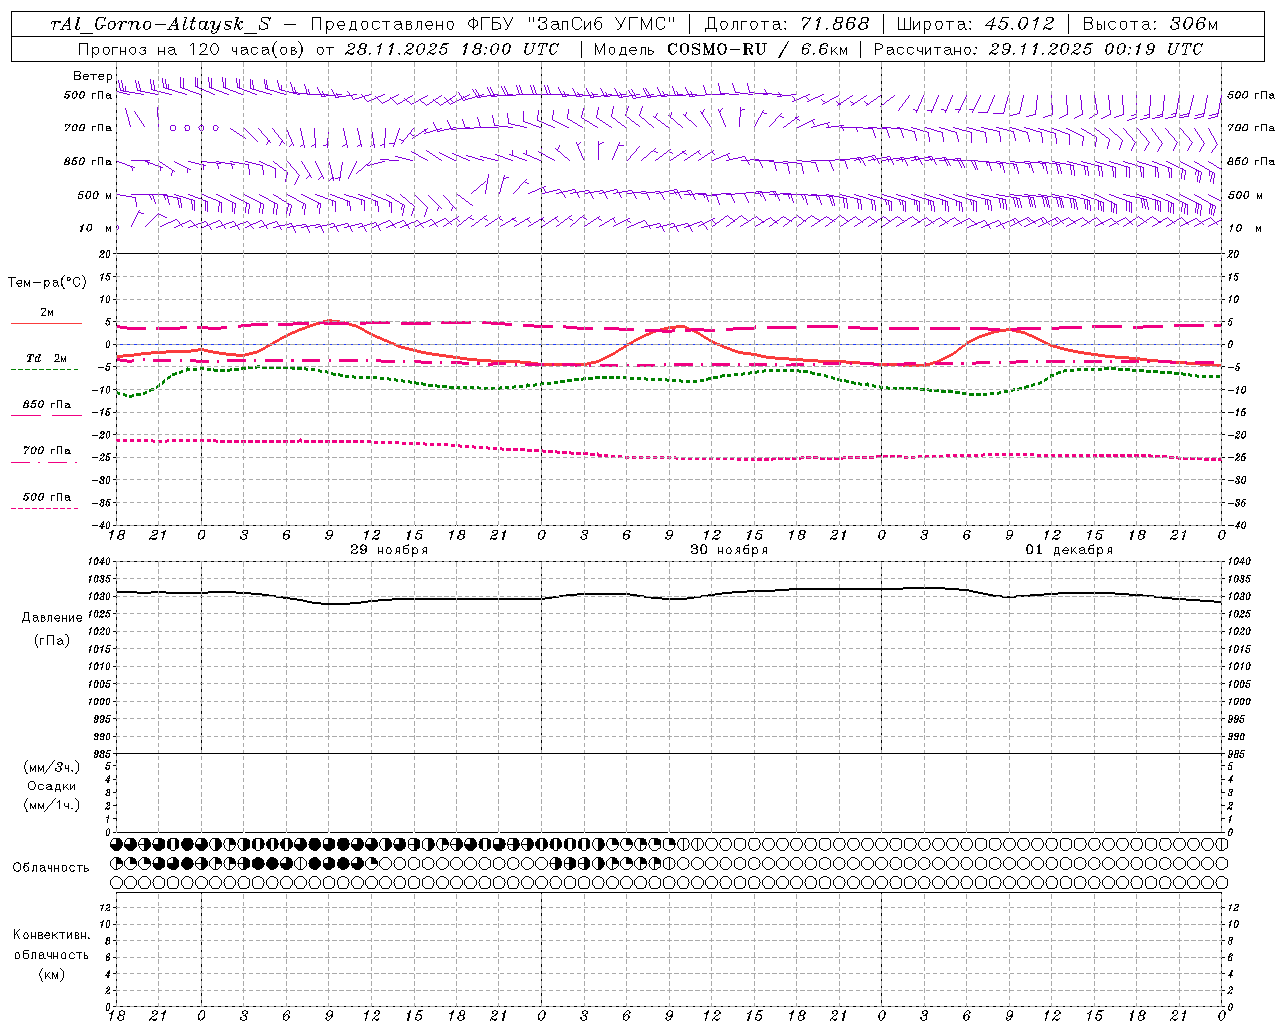Click the 2м temperature legend label
The height and width of the screenshot is (1024, 1280).
(47, 313)
